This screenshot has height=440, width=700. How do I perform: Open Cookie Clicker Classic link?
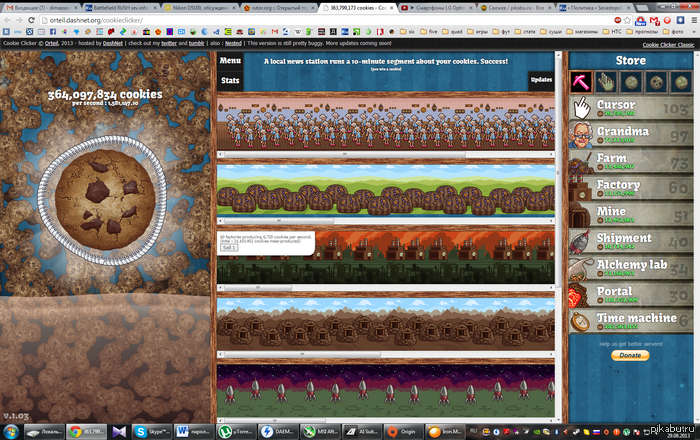(668, 45)
